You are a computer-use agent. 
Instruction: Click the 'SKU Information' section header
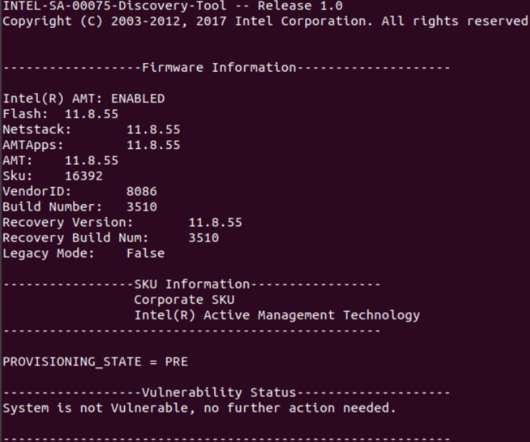tap(192, 284)
